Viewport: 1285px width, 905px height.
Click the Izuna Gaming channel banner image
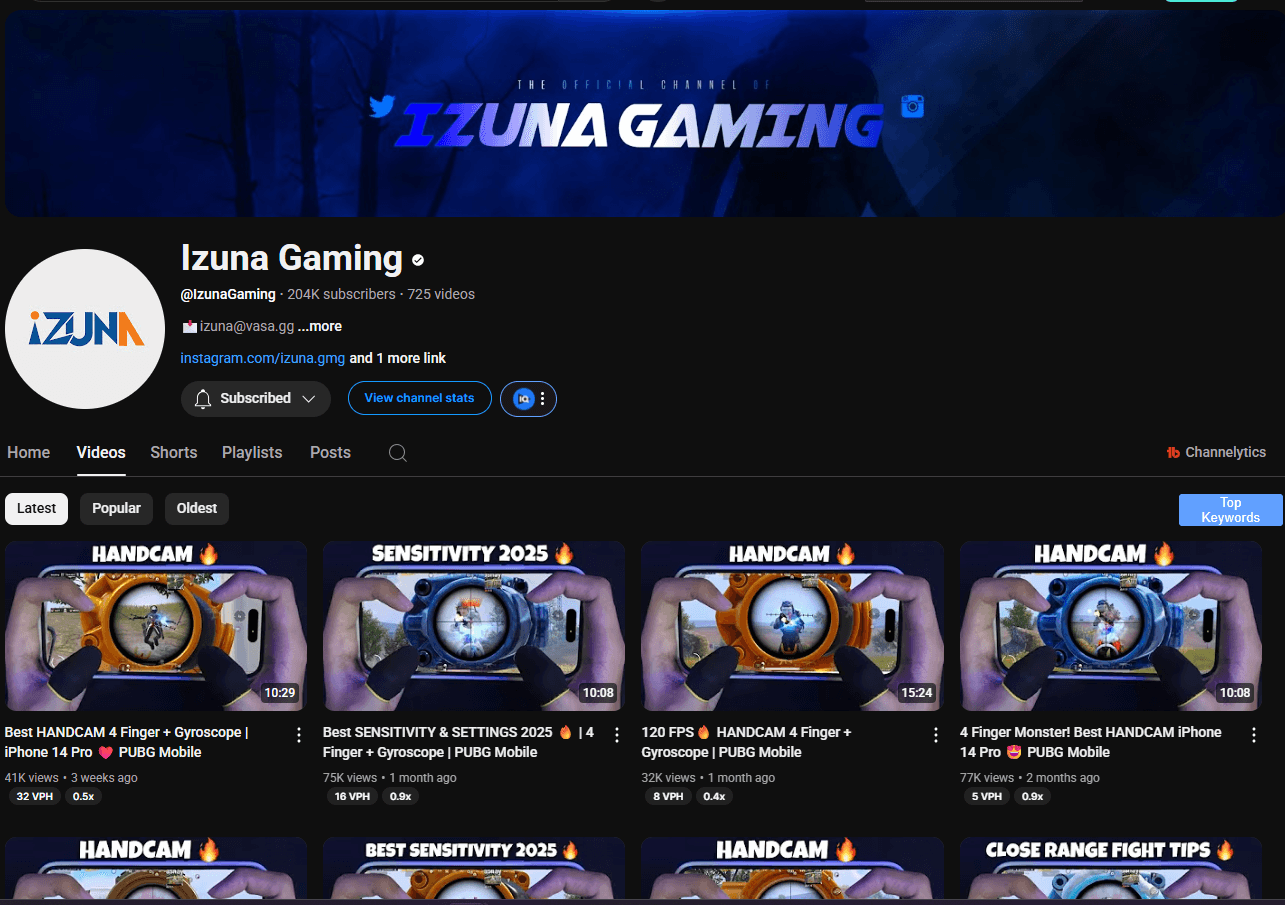coord(645,113)
